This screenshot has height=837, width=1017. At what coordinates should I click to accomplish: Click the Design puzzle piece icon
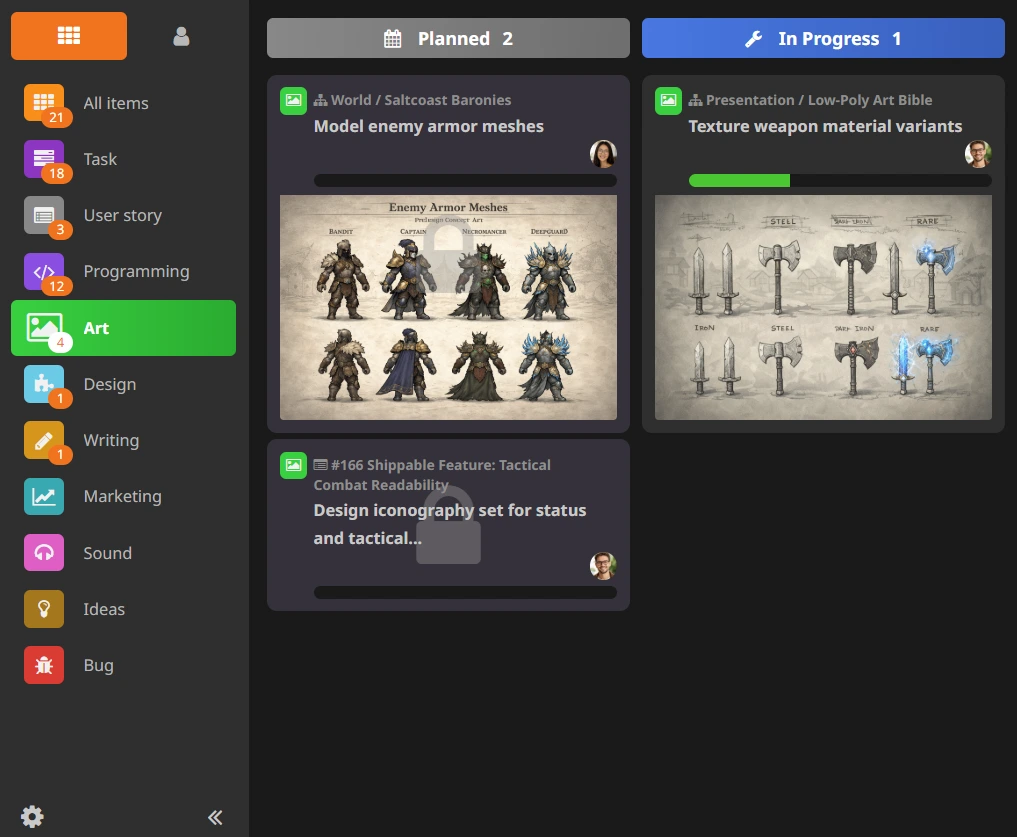[x=44, y=384]
